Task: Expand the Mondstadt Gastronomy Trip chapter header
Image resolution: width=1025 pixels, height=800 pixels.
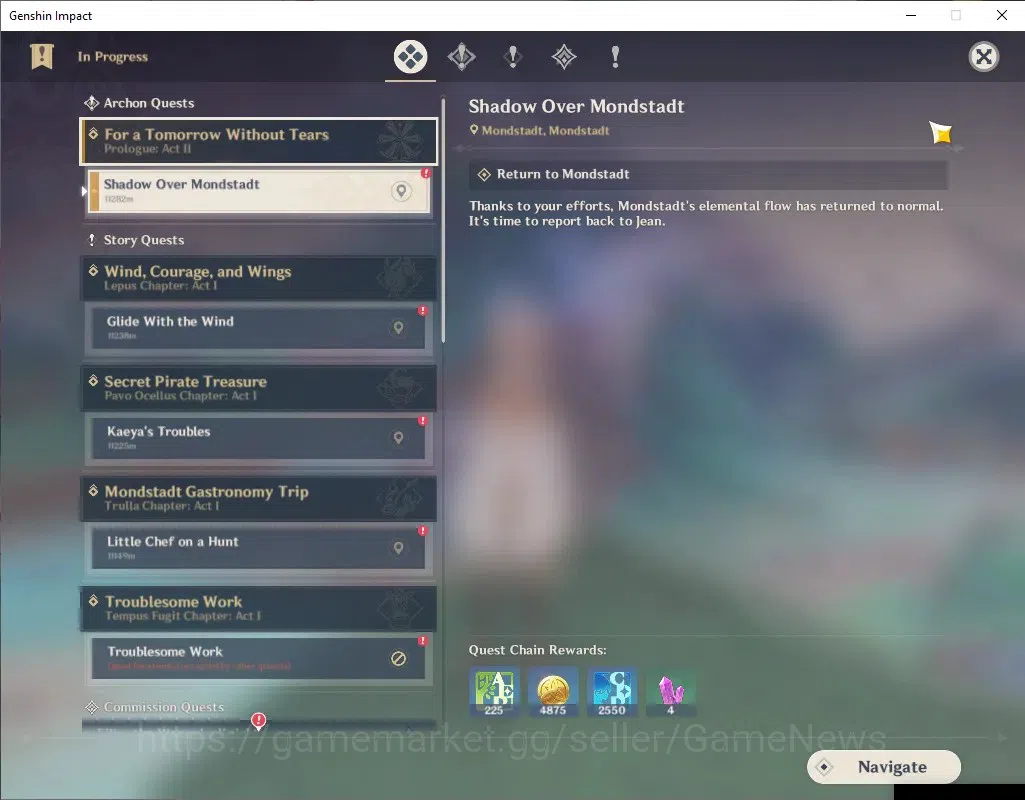Action: pyautogui.click(x=259, y=498)
